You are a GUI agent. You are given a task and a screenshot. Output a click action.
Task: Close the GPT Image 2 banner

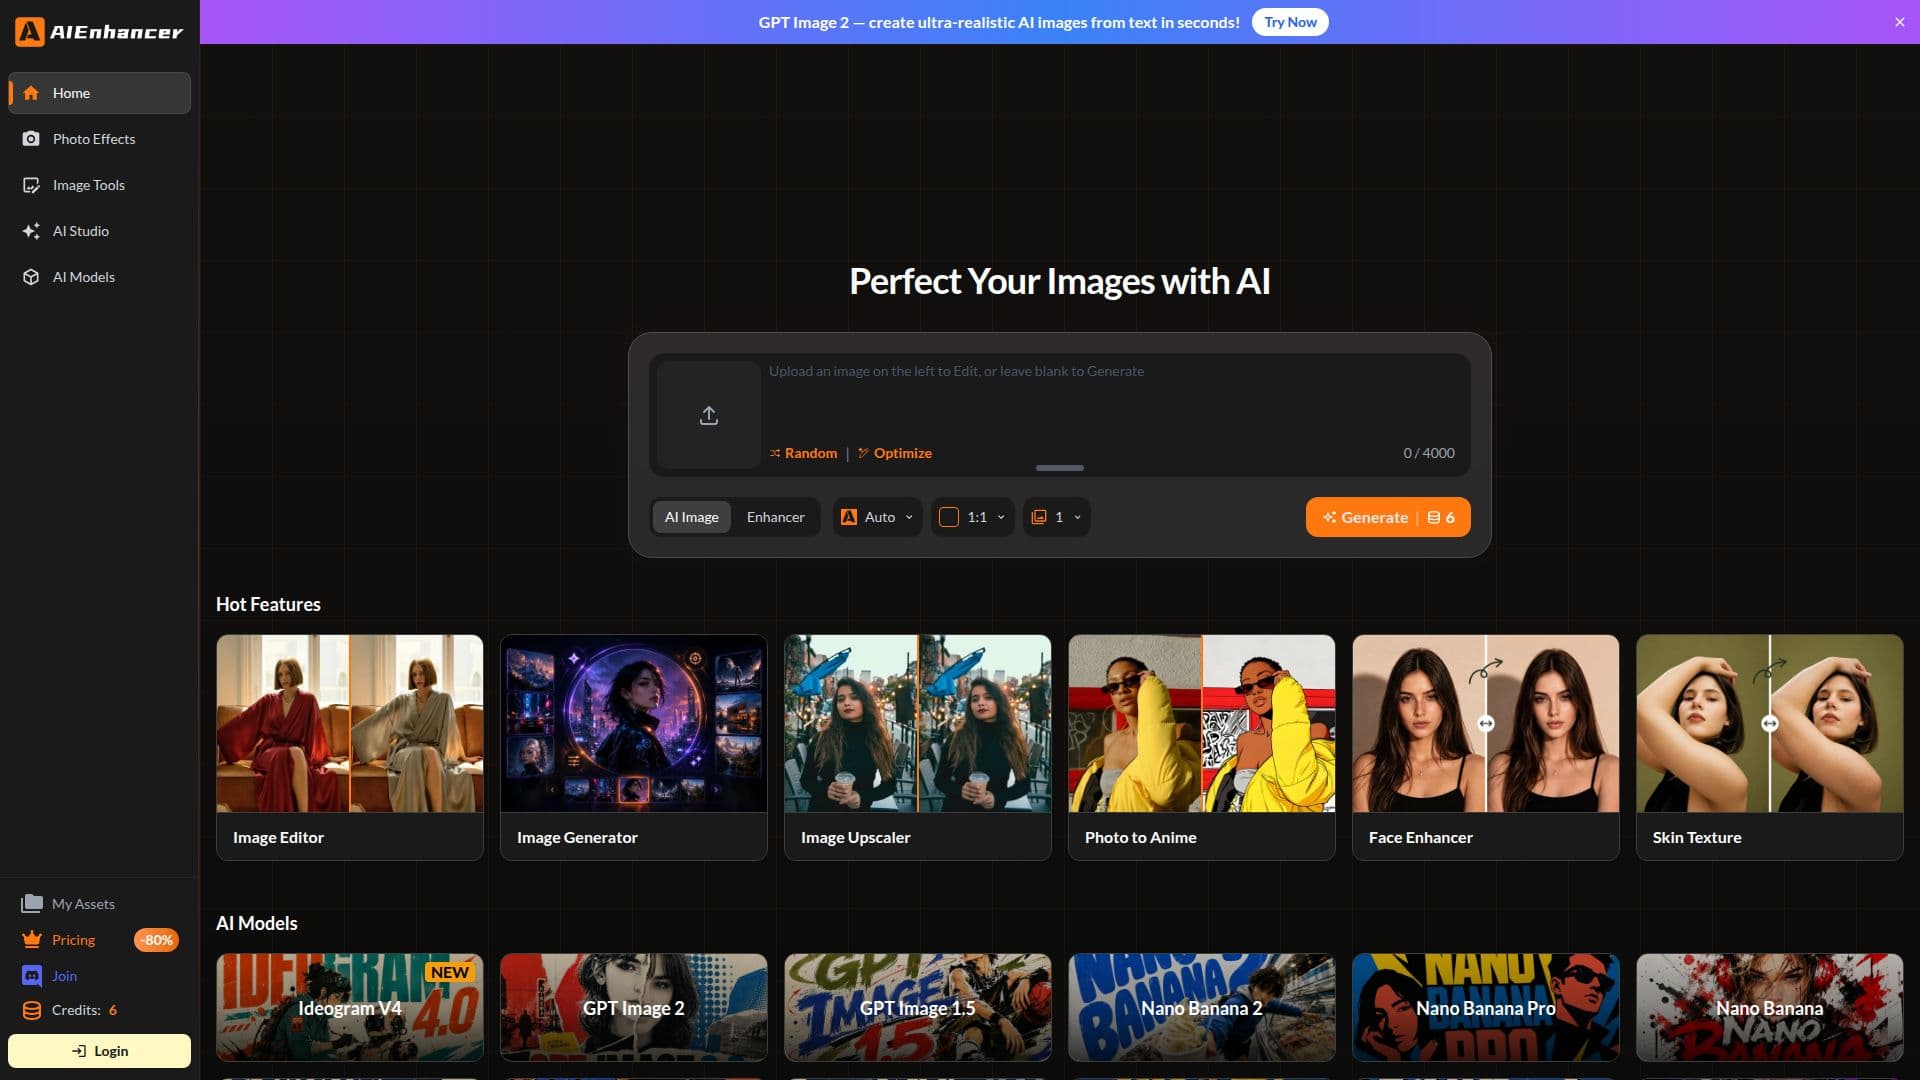tap(1899, 22)
